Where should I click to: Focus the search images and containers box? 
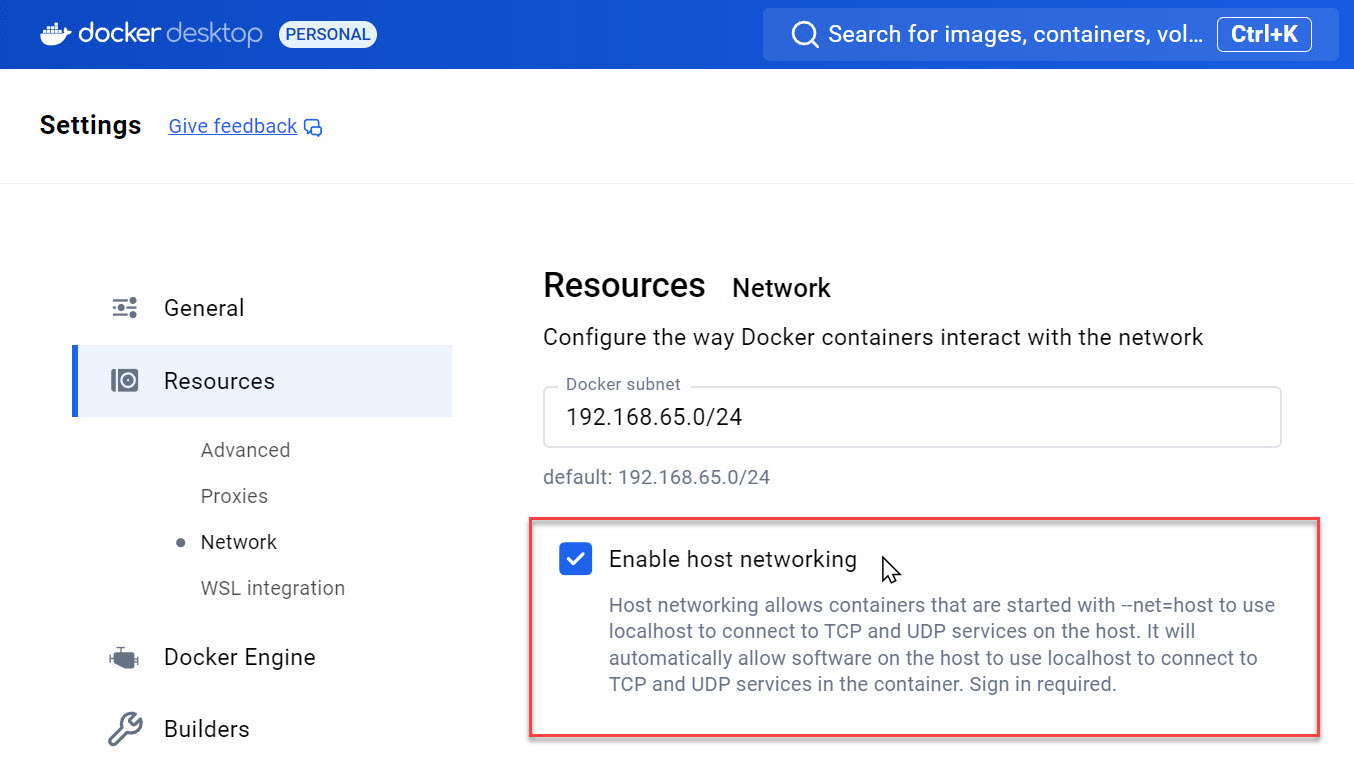coord(1051,35)
